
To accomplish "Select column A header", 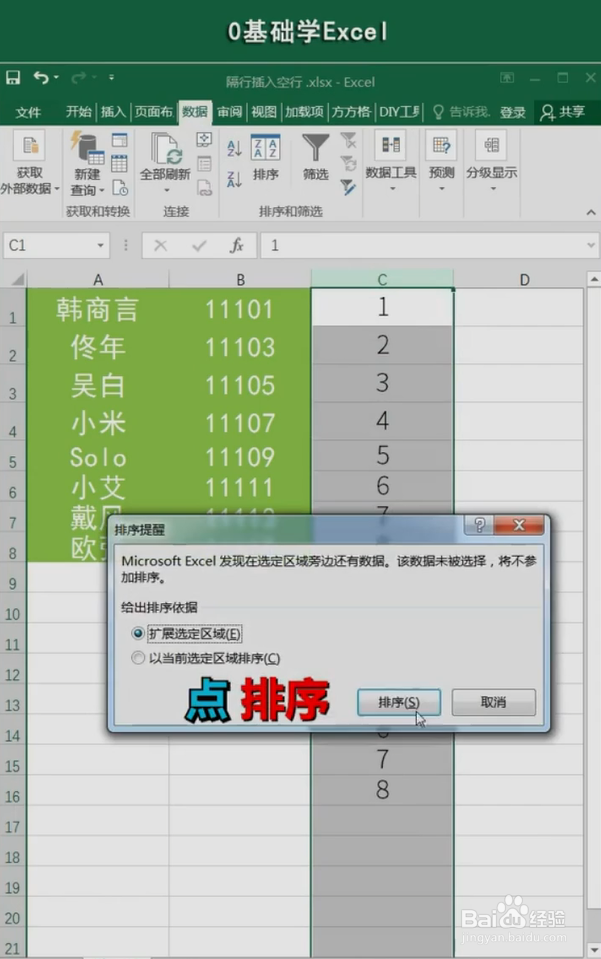I will click(x=98, y=280).
